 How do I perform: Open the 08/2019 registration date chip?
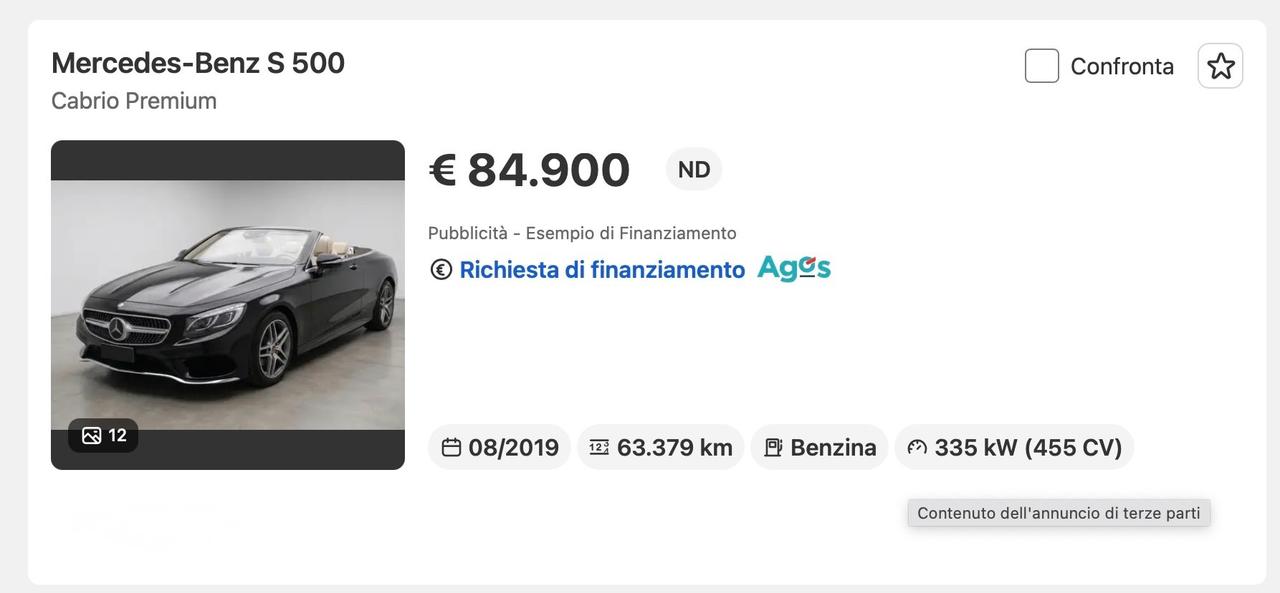500,445
